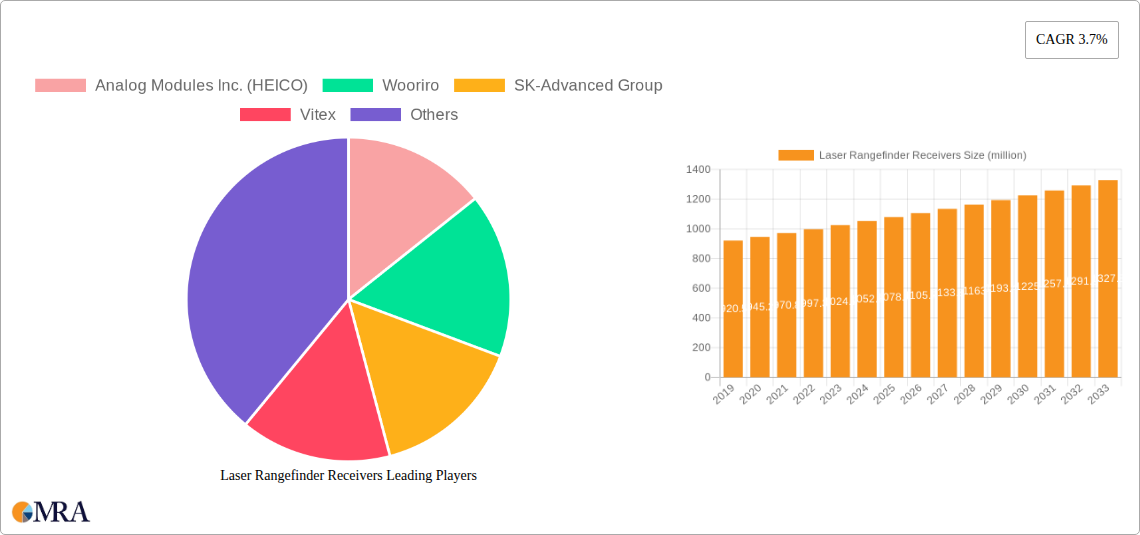Click 'Laser Rangefinder Receivers Size (million)' legend label
Viewport: 1140px width, 535px height.
(x=923, y=155)
